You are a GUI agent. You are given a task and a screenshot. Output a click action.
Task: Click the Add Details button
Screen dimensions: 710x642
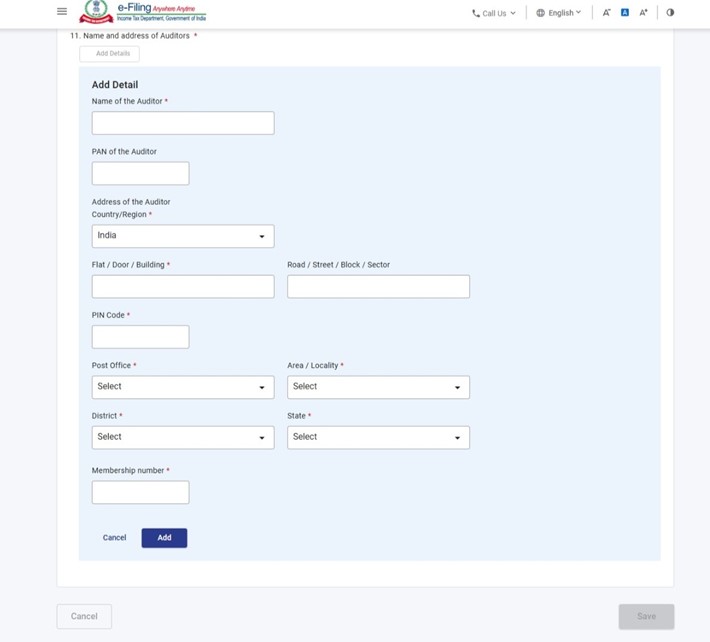109,54
